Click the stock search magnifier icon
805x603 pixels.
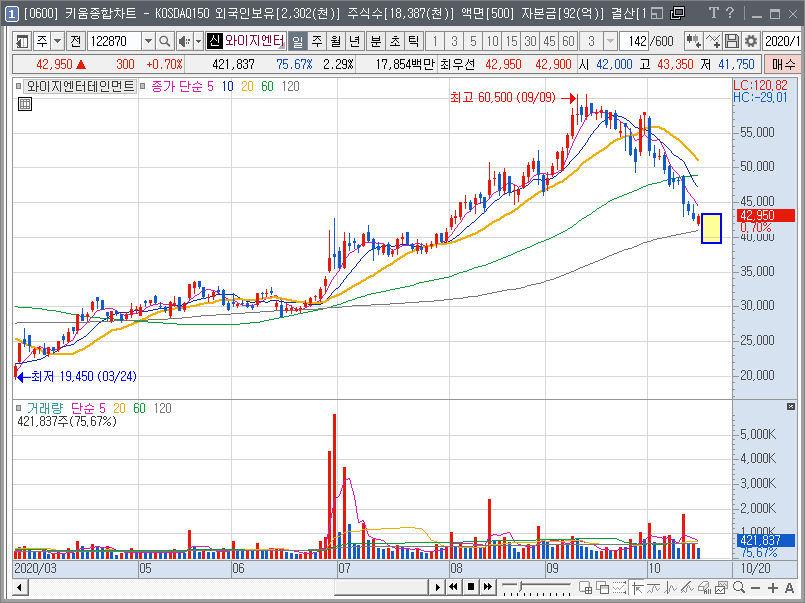(x=164, y=41)
